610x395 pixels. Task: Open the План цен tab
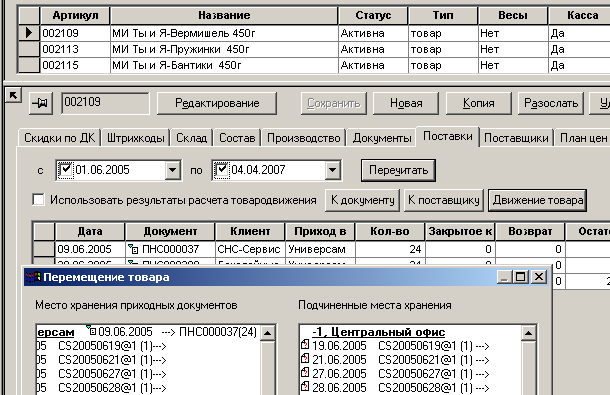point(583,138)
